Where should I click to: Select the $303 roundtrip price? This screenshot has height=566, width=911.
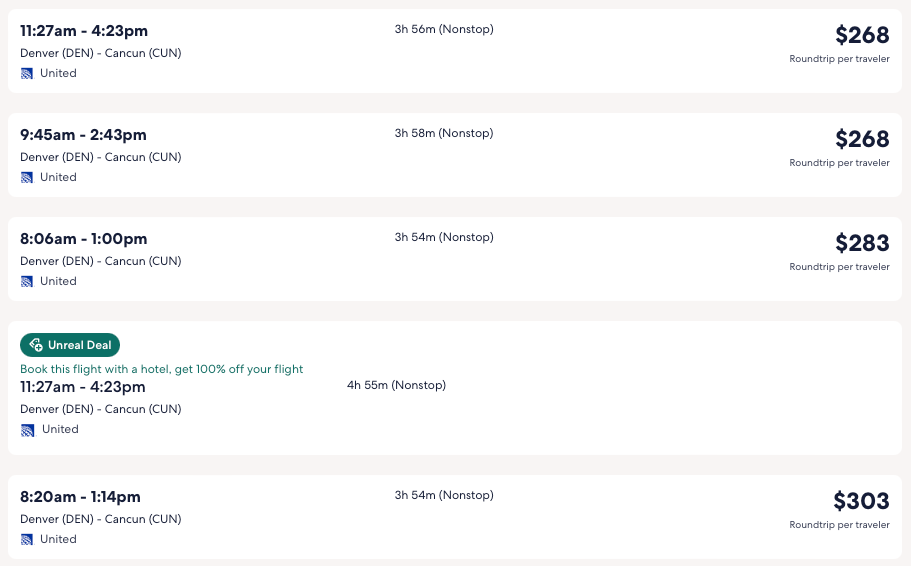(861, 501)
